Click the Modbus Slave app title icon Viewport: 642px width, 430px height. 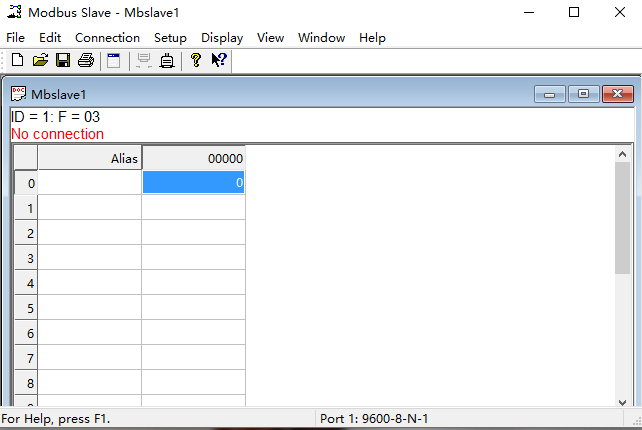(x=14, y=12)
